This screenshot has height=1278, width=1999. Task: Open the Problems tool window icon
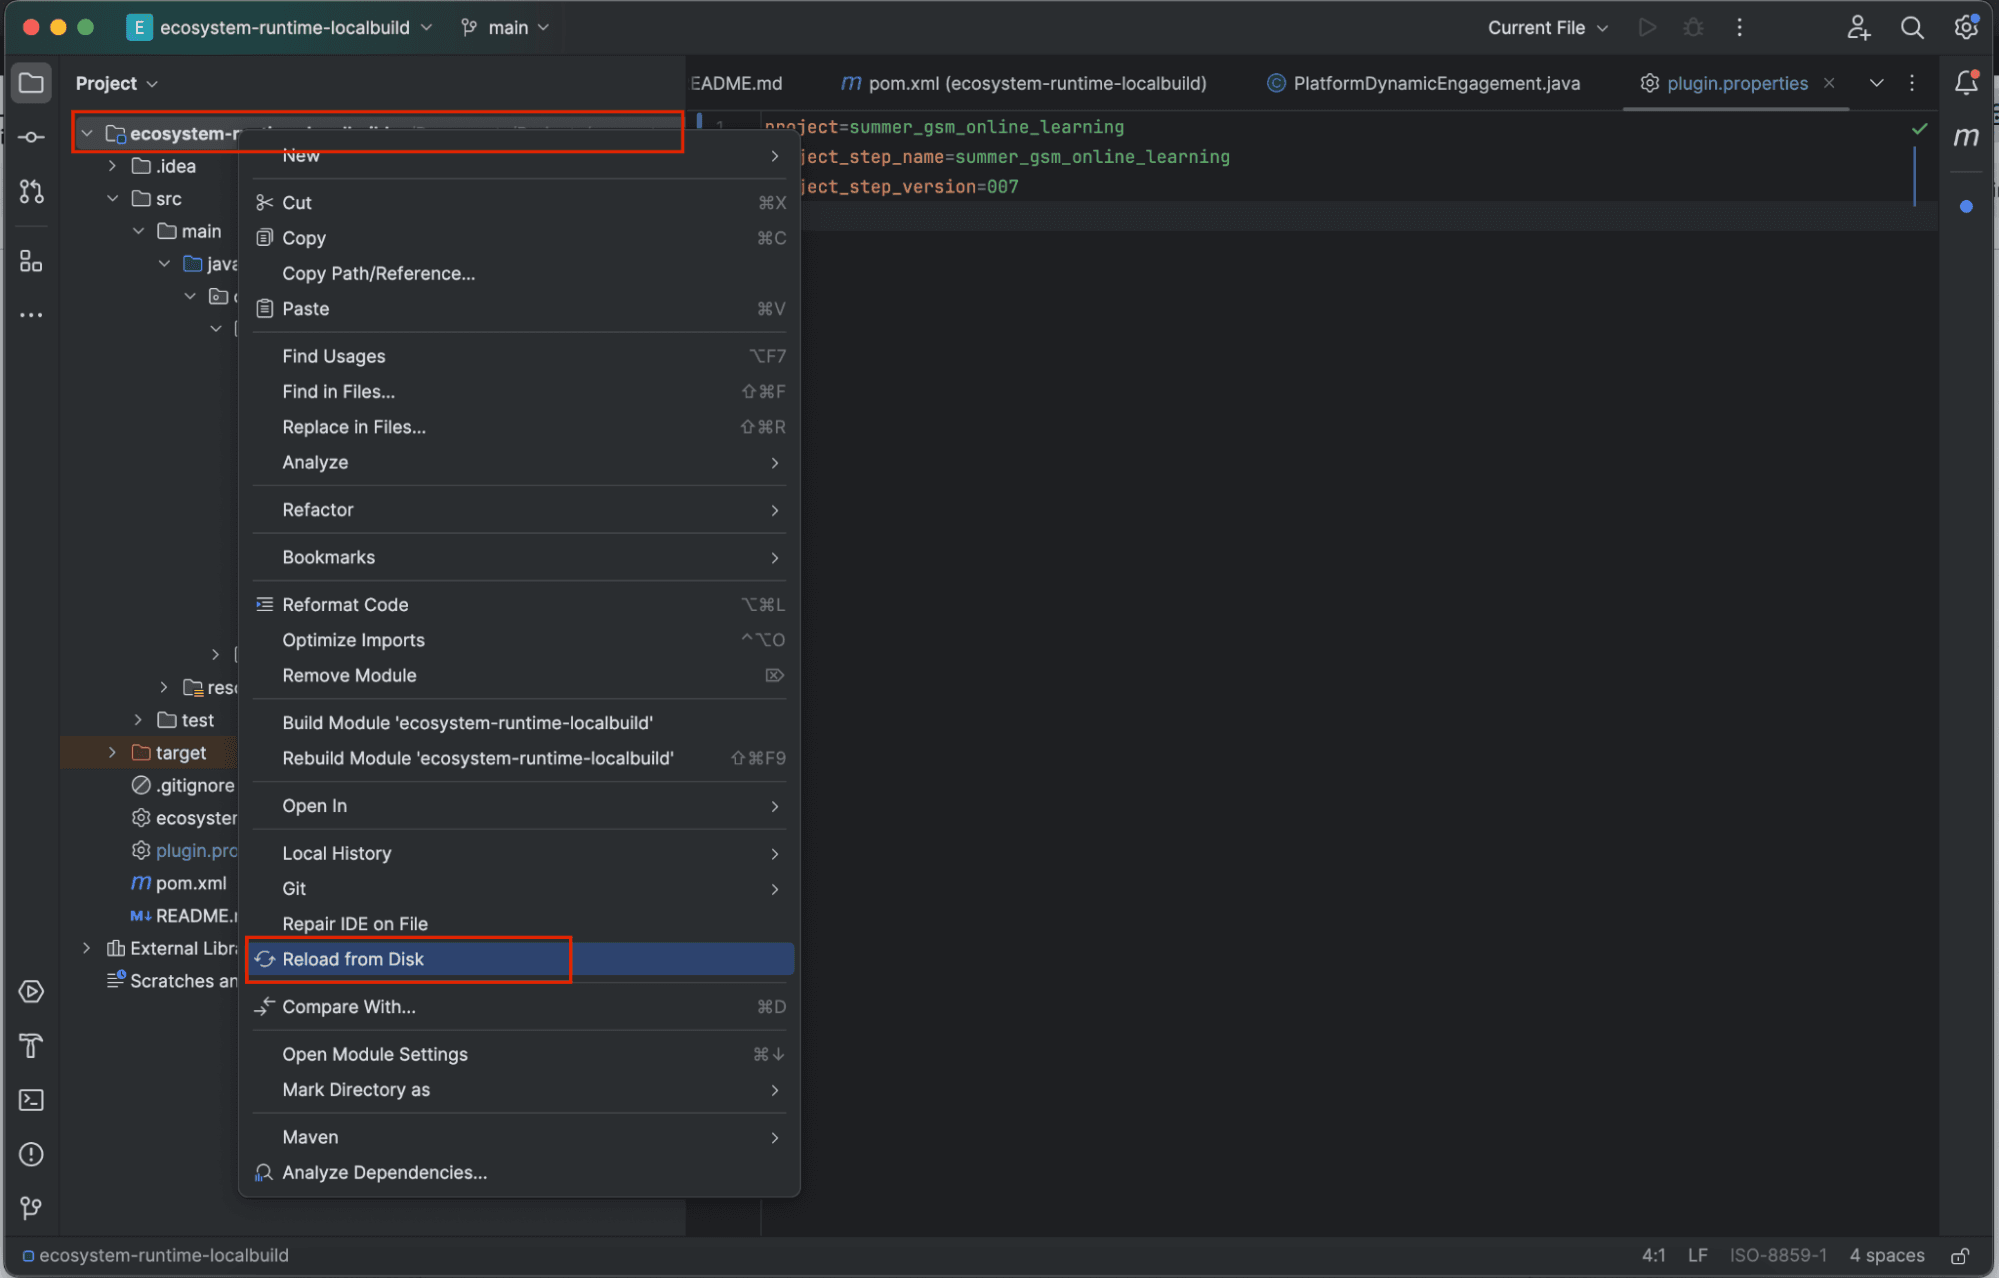click(31, 1154)
